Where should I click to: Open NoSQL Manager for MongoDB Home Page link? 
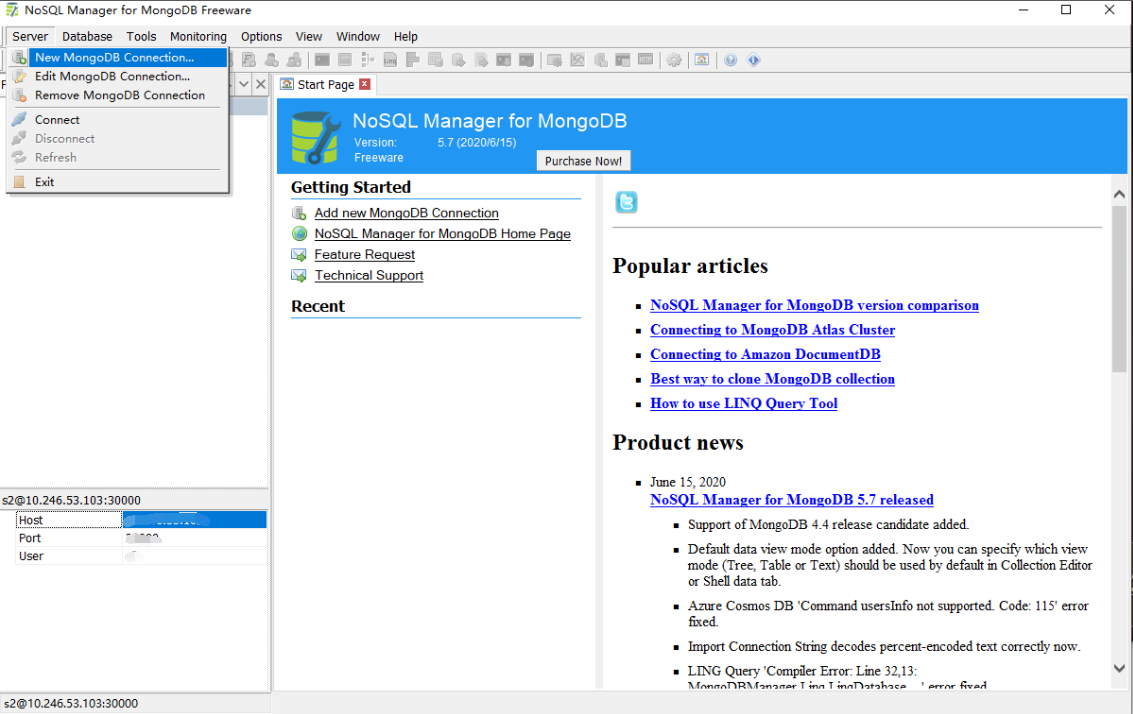[442, 233]
